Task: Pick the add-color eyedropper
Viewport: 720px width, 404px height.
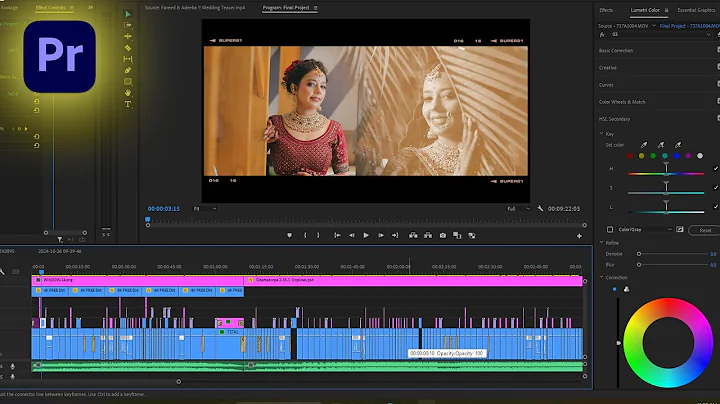Action: [661, 145]
